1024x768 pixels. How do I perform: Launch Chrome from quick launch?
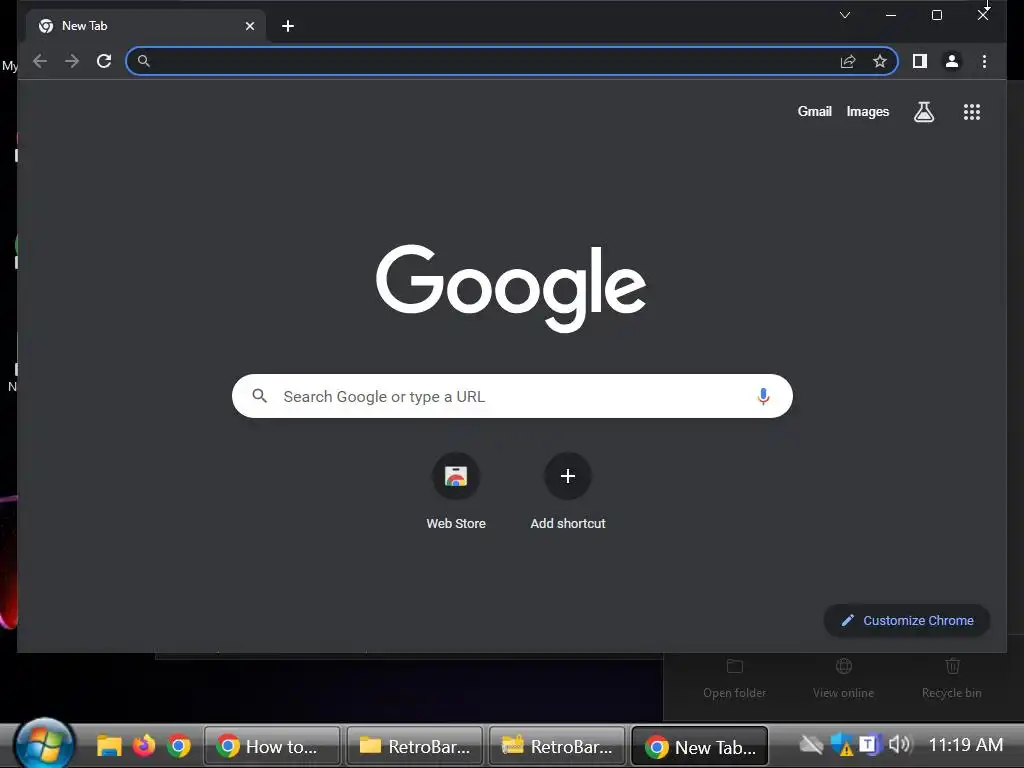(178, 746)
